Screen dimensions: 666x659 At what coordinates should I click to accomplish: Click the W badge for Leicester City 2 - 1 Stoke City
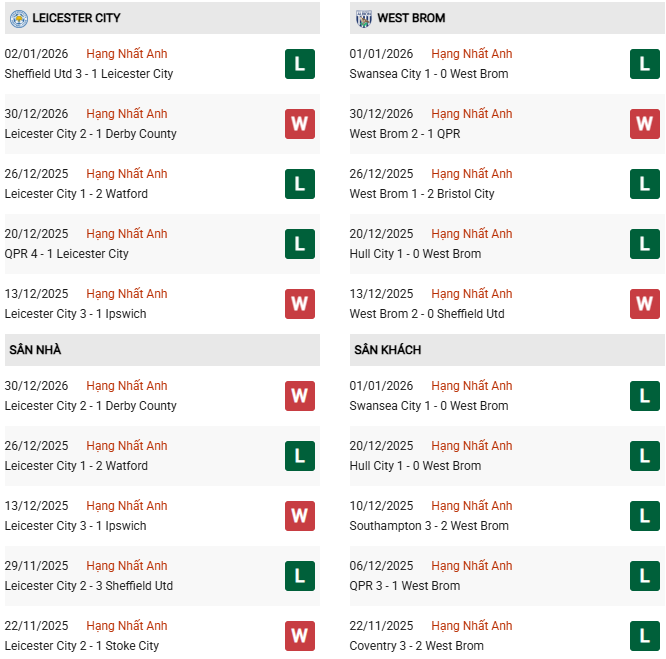(299, 636)
